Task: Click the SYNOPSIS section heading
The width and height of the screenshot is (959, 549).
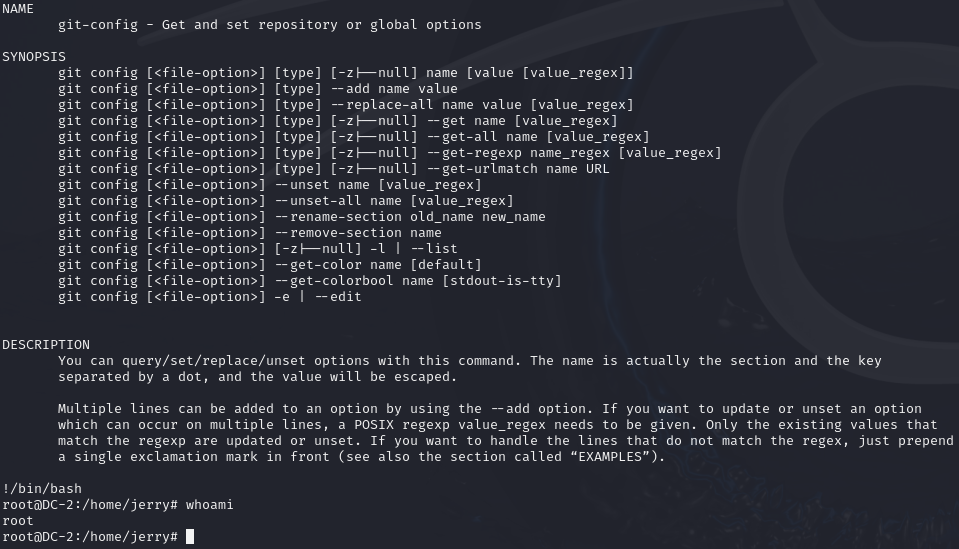Action: click(x=34, y=56)
